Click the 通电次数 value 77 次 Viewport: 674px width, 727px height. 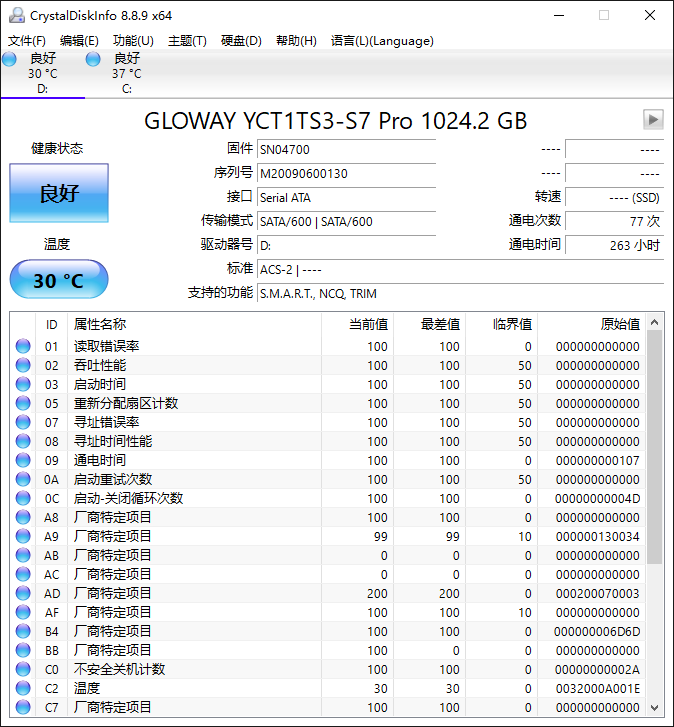pyautogui.click(x=615, y=222)
